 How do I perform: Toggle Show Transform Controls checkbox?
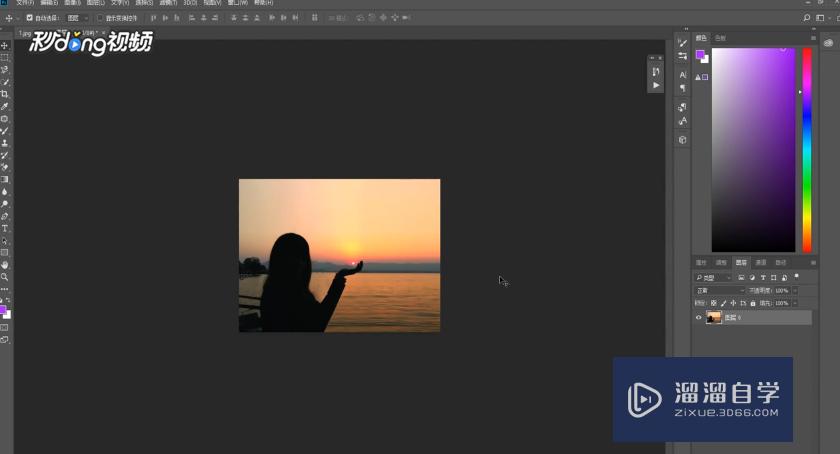[x=98, y=18]
